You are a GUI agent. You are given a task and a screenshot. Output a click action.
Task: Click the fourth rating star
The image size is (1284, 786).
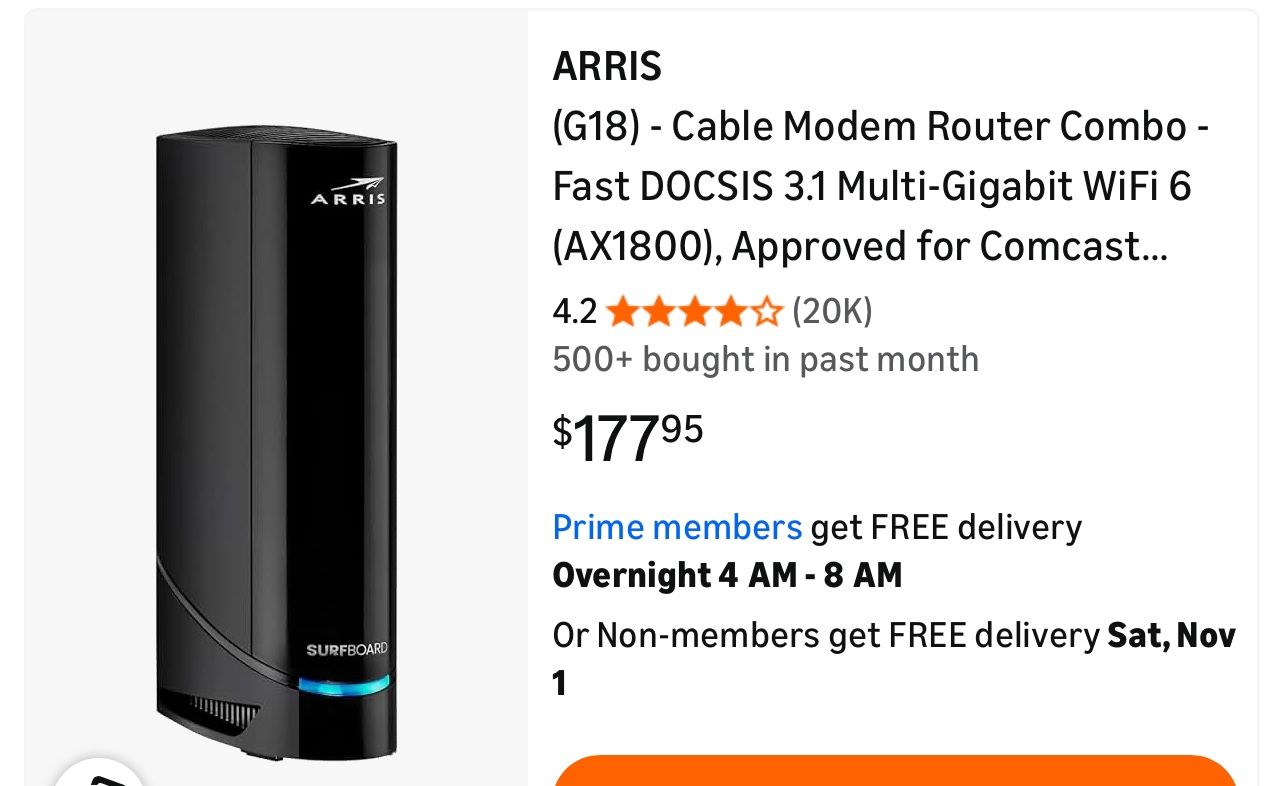(x=729, y=311)
